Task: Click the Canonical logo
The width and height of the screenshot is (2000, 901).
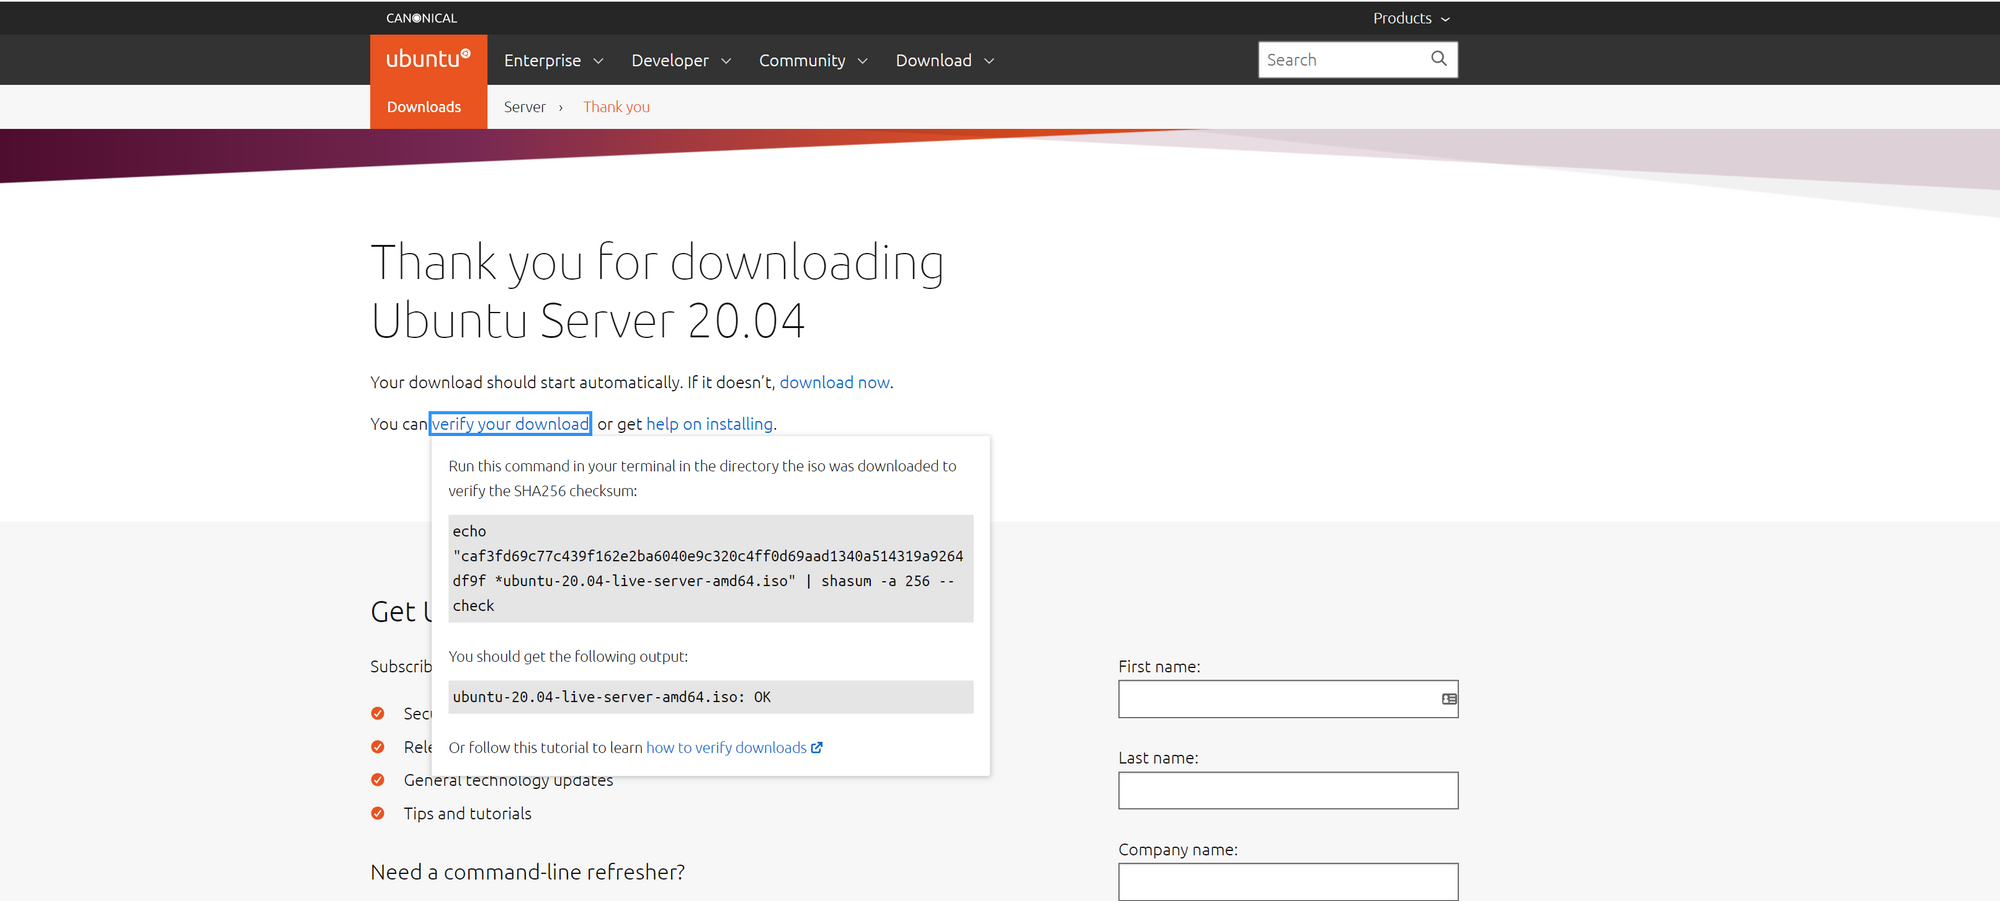Action: point(420,17)
